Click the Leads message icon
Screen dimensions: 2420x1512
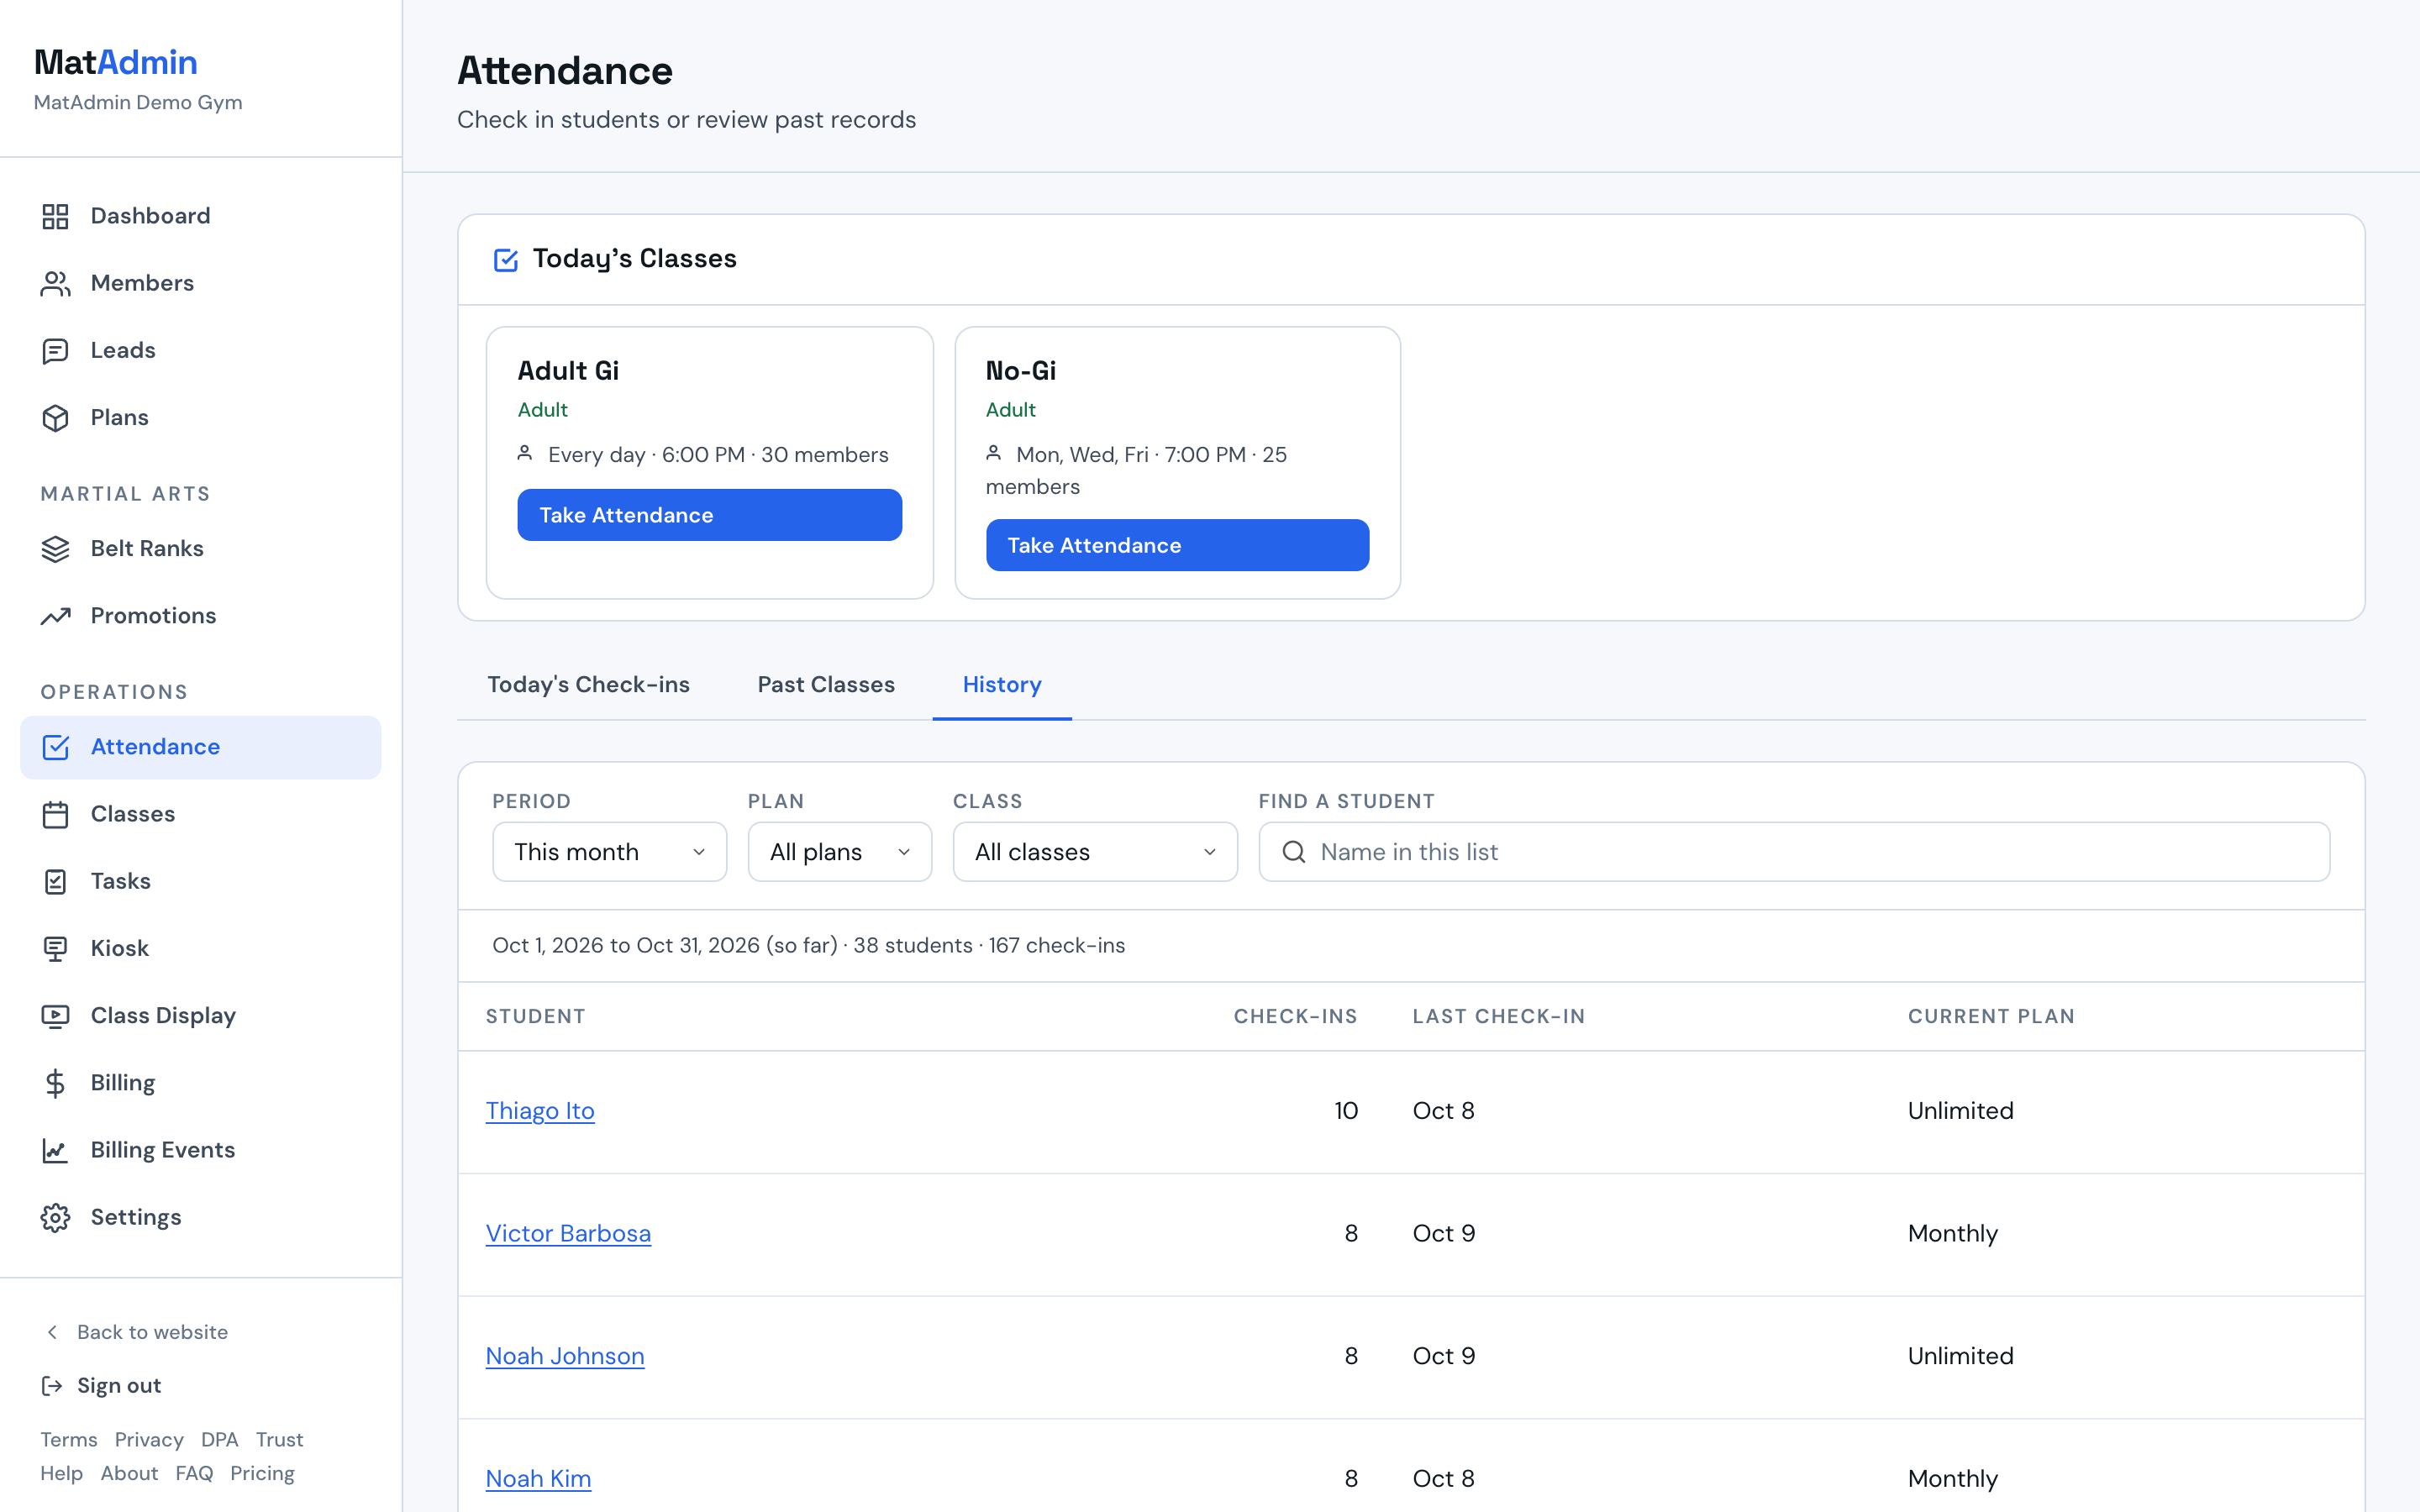click(x=55, y=350)
